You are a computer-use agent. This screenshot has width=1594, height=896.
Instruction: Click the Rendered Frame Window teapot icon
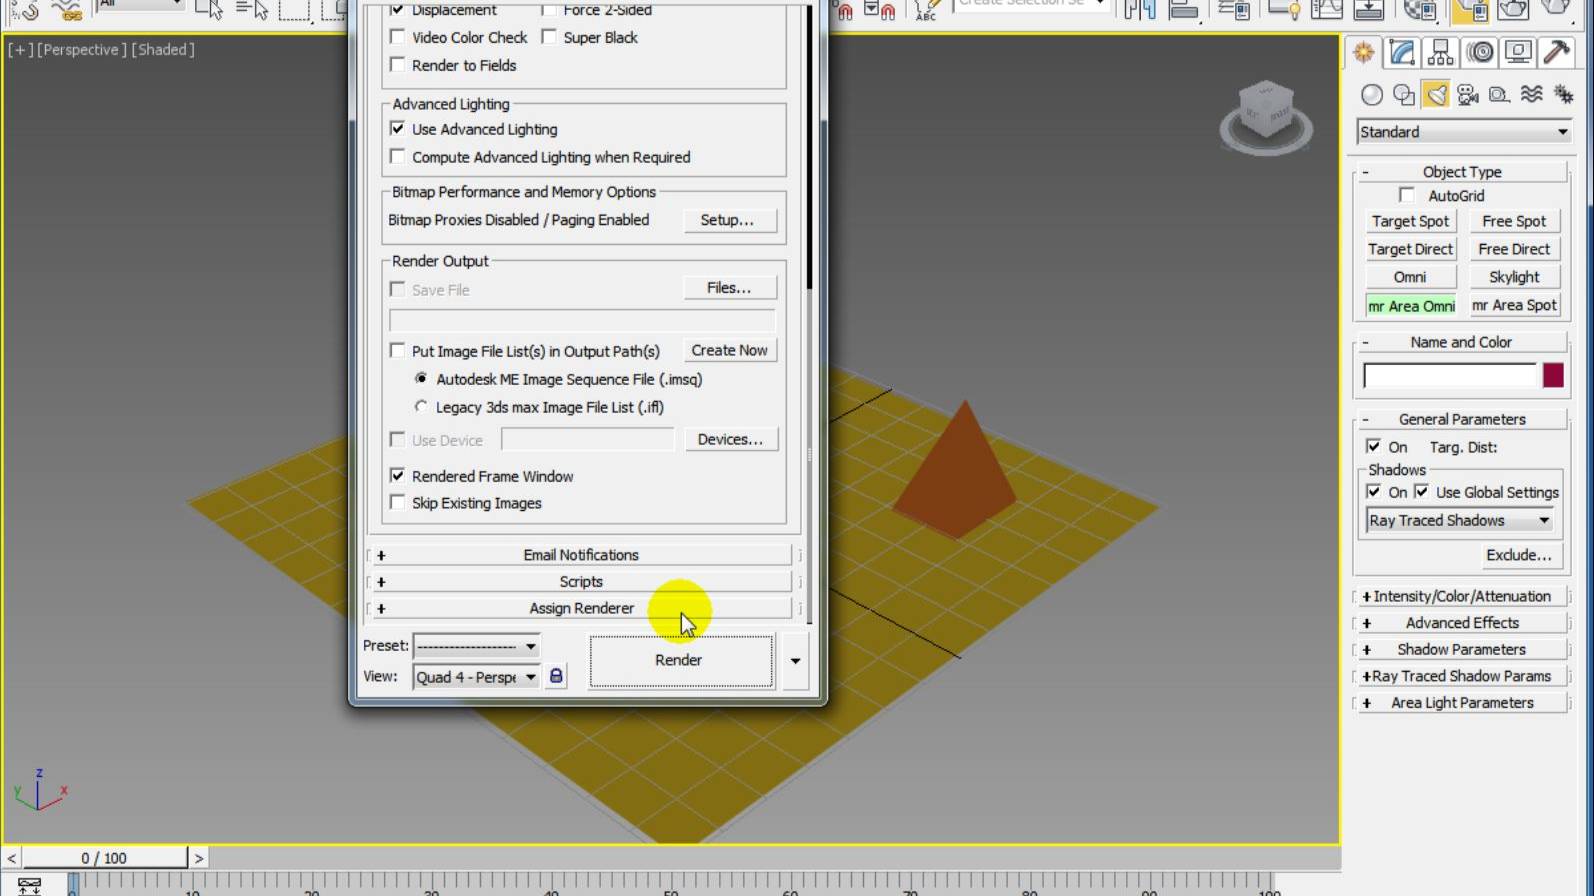[1513, 10]
